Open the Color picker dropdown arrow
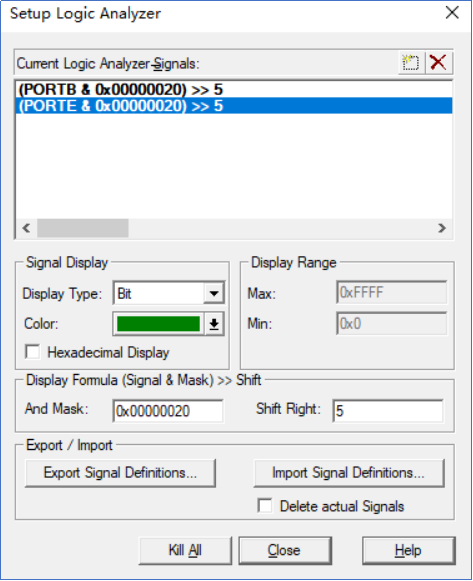 (x=214, y=324)
